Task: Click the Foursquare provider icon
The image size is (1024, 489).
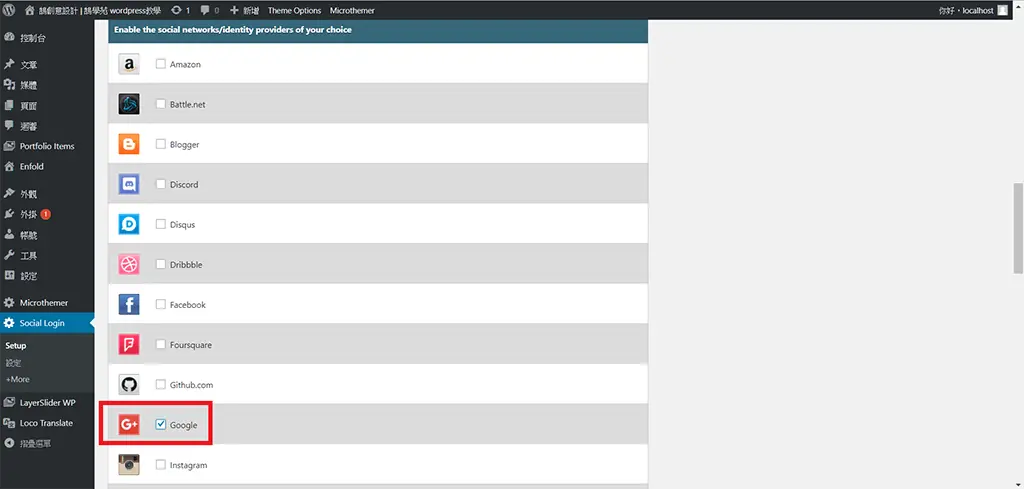Action: (129, 344)
